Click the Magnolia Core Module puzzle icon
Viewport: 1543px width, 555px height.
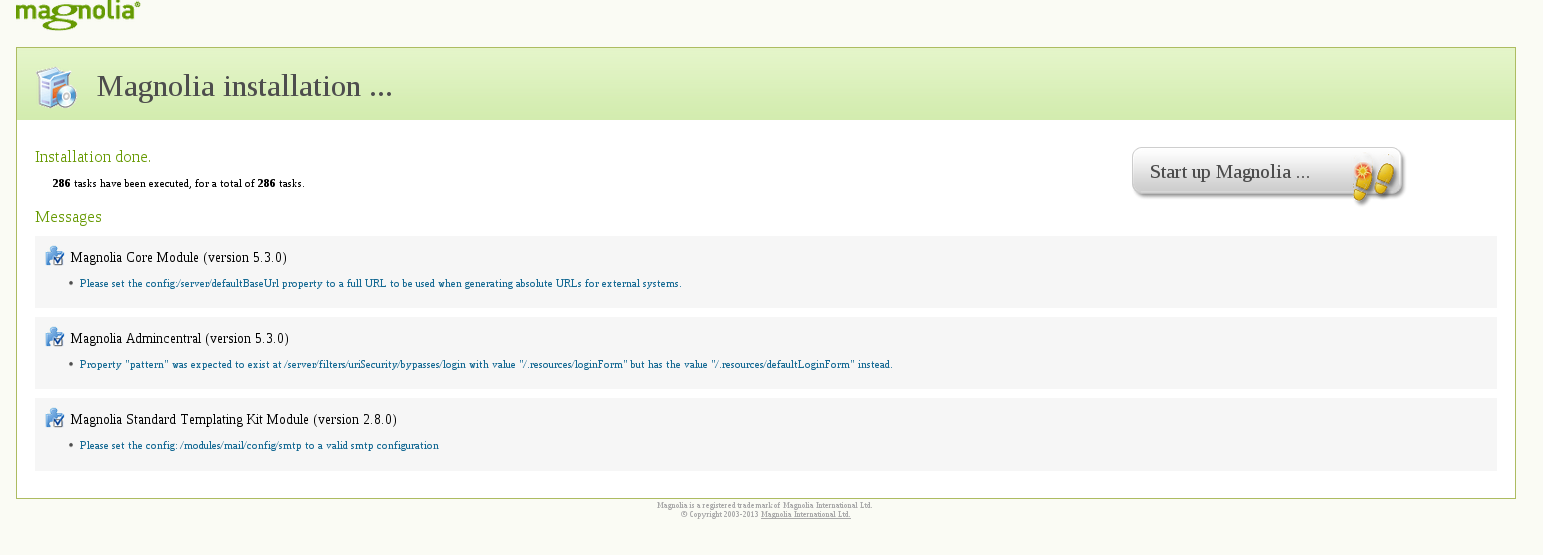tap(55, 257)
